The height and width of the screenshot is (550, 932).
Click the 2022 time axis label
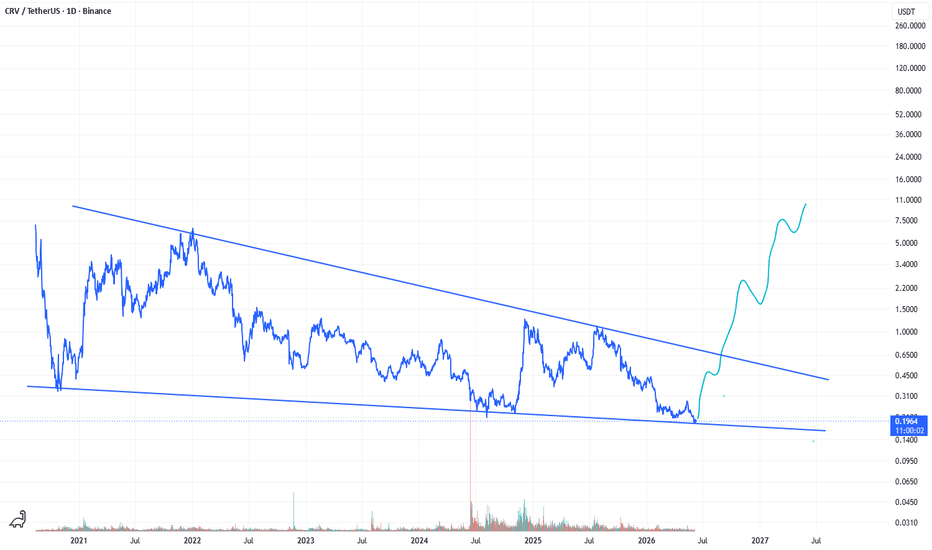[192, 540]
